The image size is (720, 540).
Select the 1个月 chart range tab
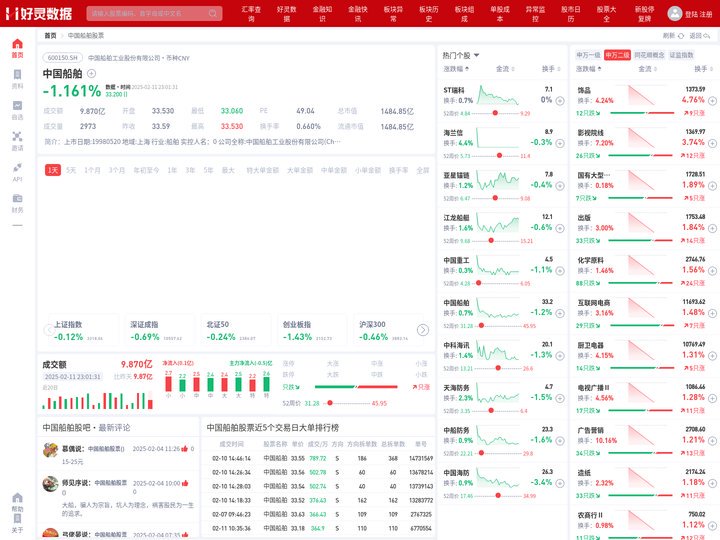(x=92, y=170)
